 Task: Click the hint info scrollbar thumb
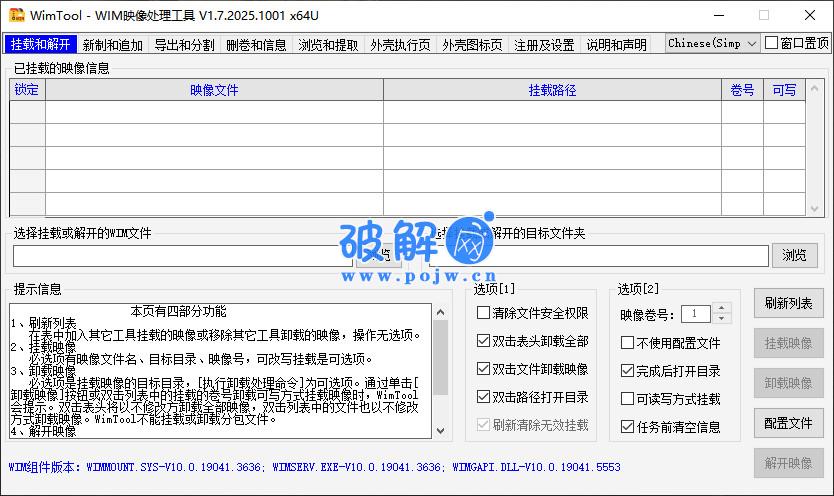pos(440,358)
